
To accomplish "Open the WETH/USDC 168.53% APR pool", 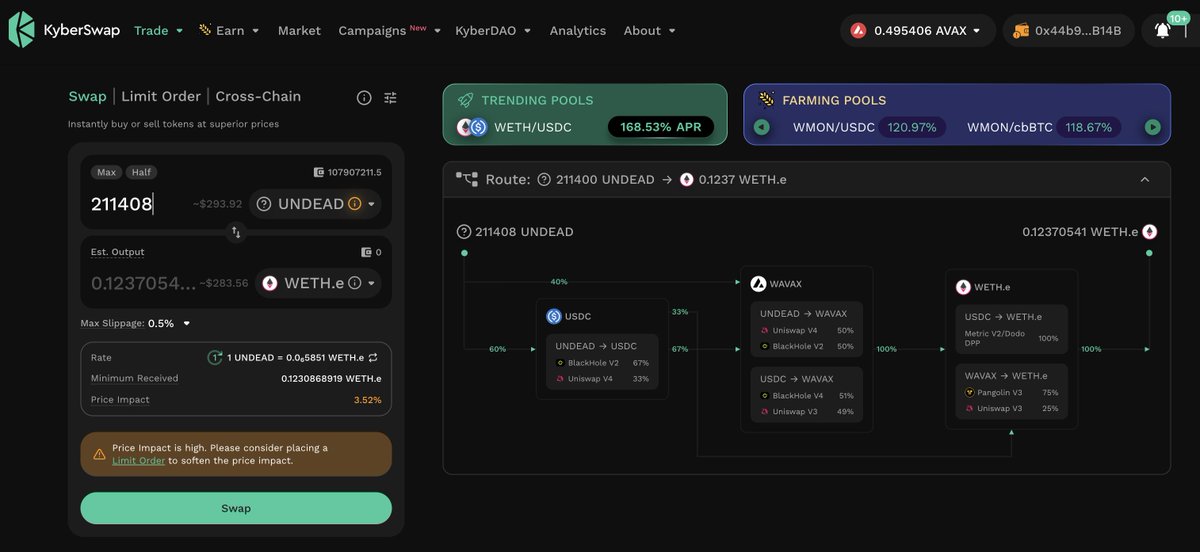I will pos(585,127).
